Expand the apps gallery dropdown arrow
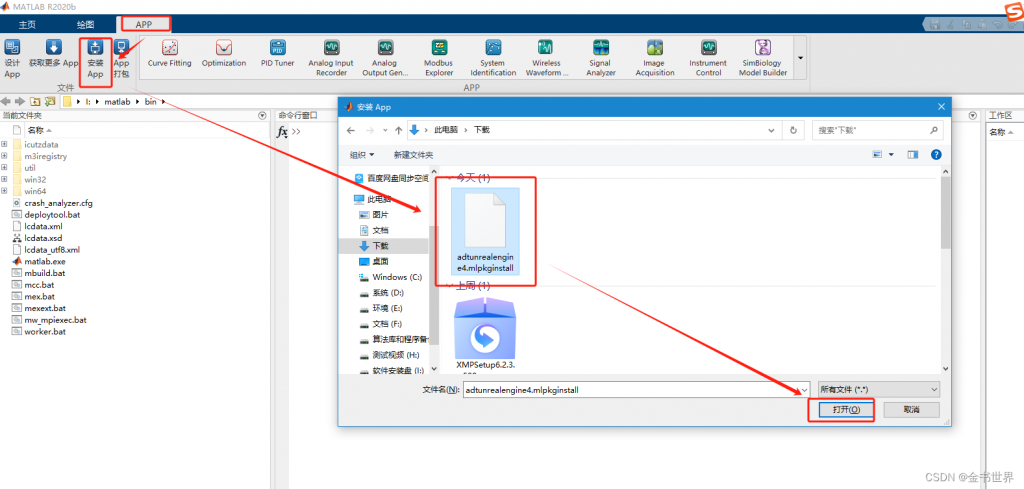This screenshot has width=1024, height=489. (x=801, y=58)
